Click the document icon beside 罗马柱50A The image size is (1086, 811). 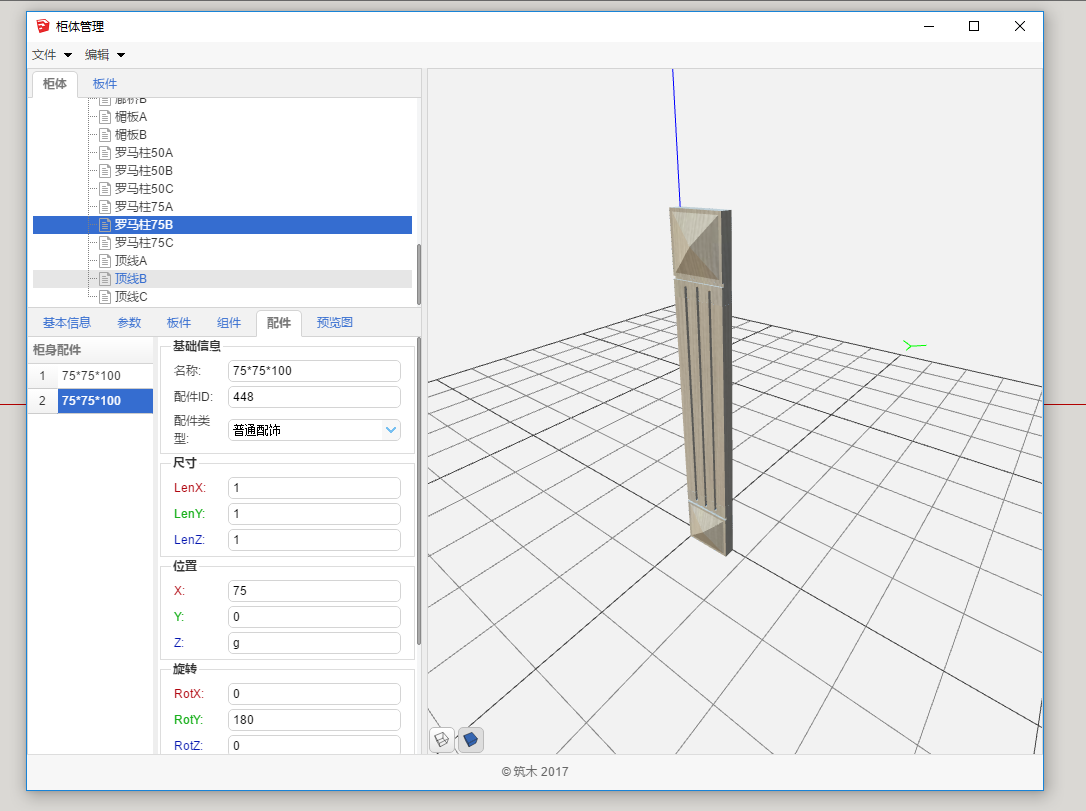(105, 153)
